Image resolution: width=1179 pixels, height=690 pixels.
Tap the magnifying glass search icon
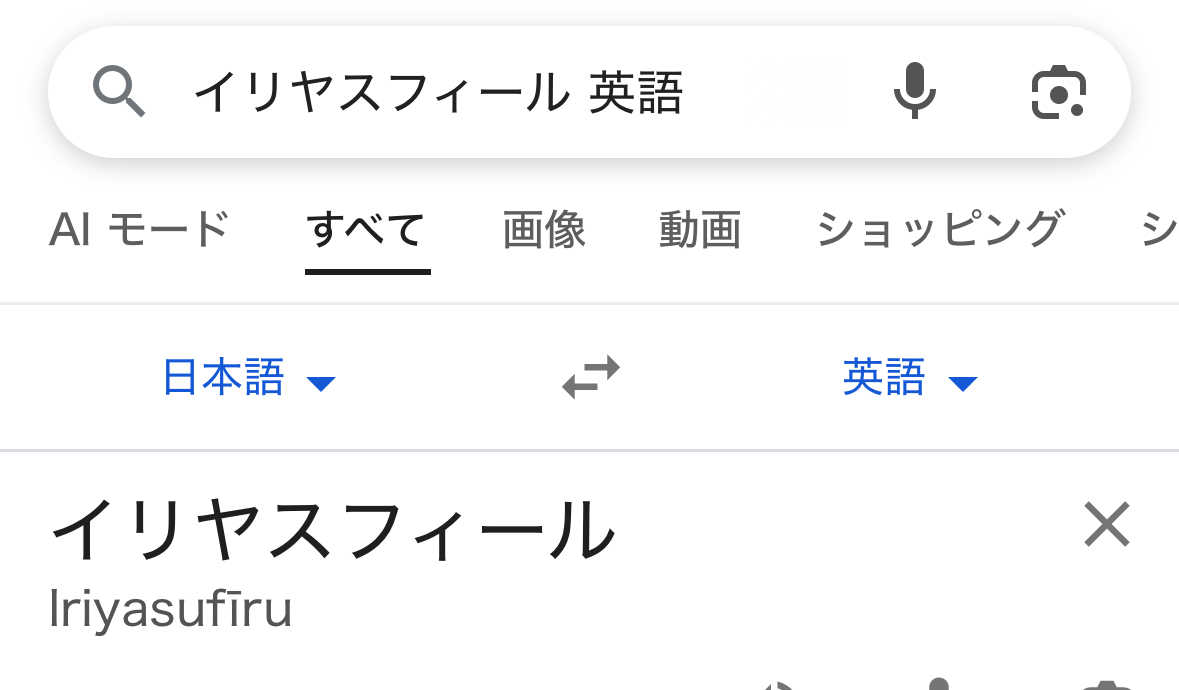coord(119,92)
